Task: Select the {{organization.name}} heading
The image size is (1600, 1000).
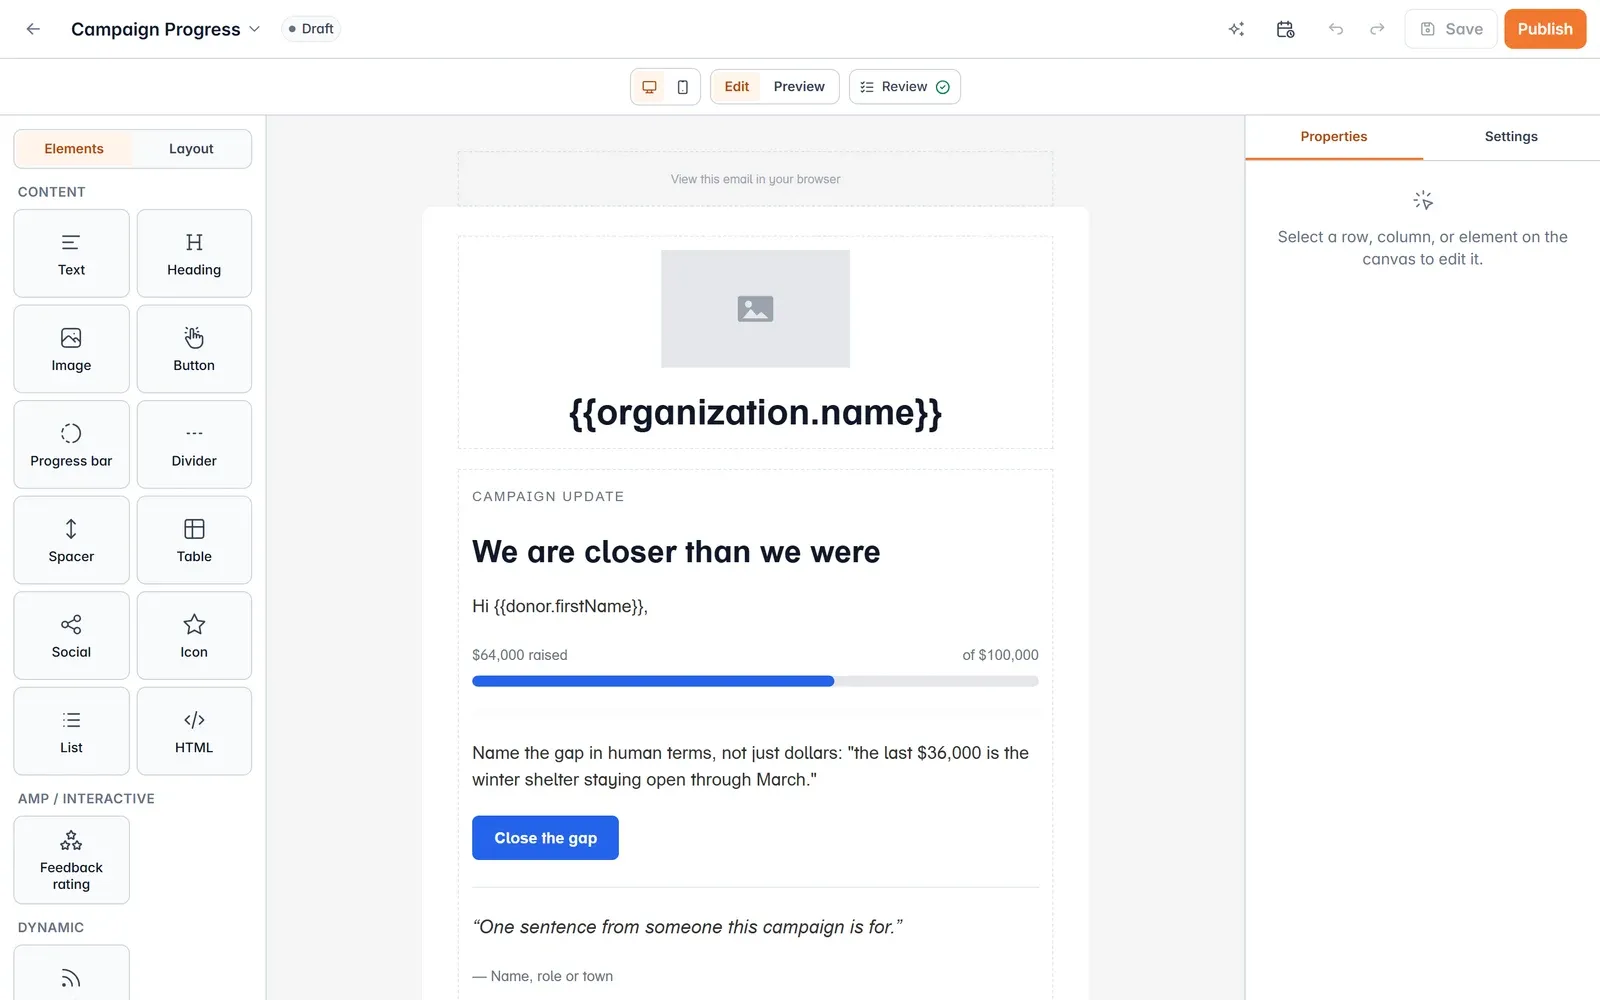Action: (755, 413)
